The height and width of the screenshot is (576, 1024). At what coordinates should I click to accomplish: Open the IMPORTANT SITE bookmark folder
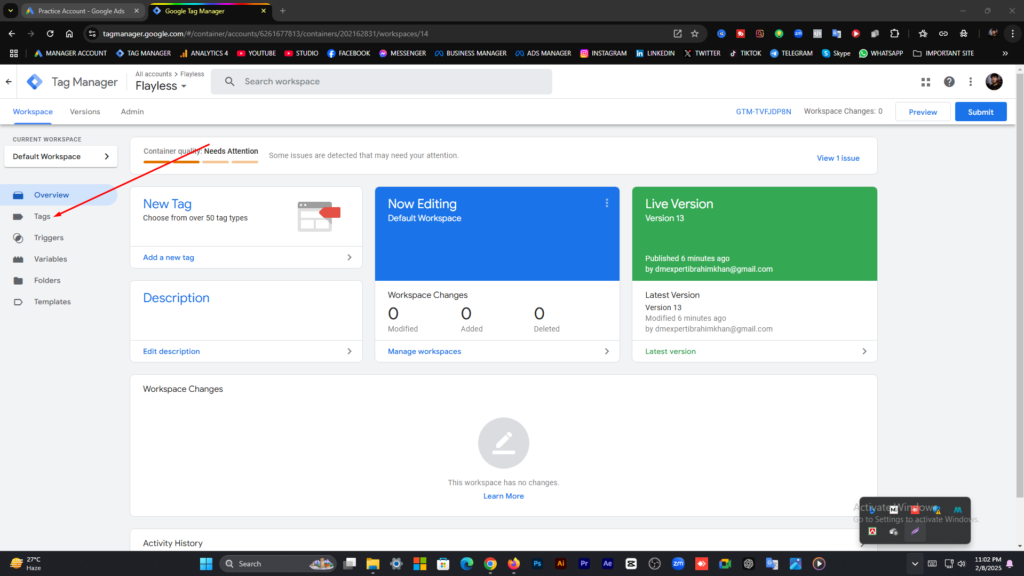(943, 54)
